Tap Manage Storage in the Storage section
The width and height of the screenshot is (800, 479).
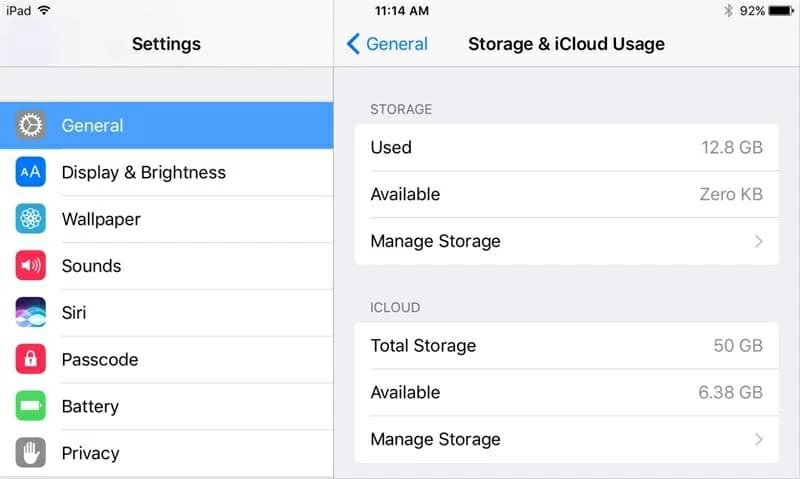click(435, 241)
